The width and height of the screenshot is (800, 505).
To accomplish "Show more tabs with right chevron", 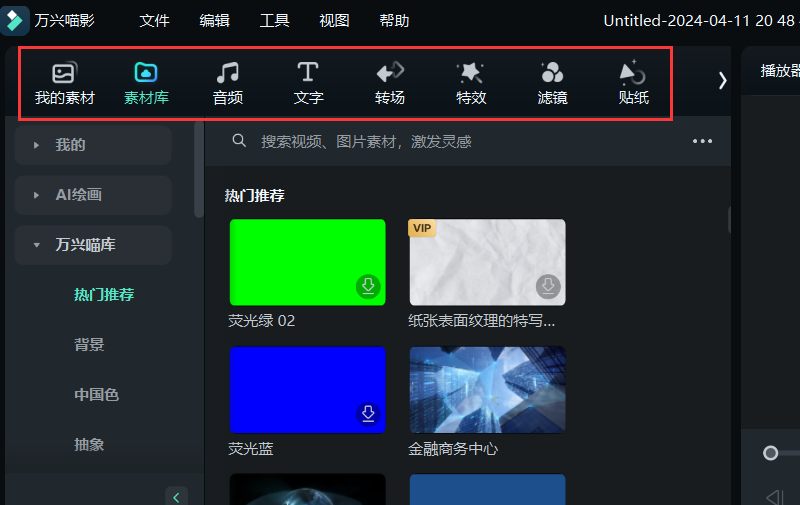I will click(722, 81).
